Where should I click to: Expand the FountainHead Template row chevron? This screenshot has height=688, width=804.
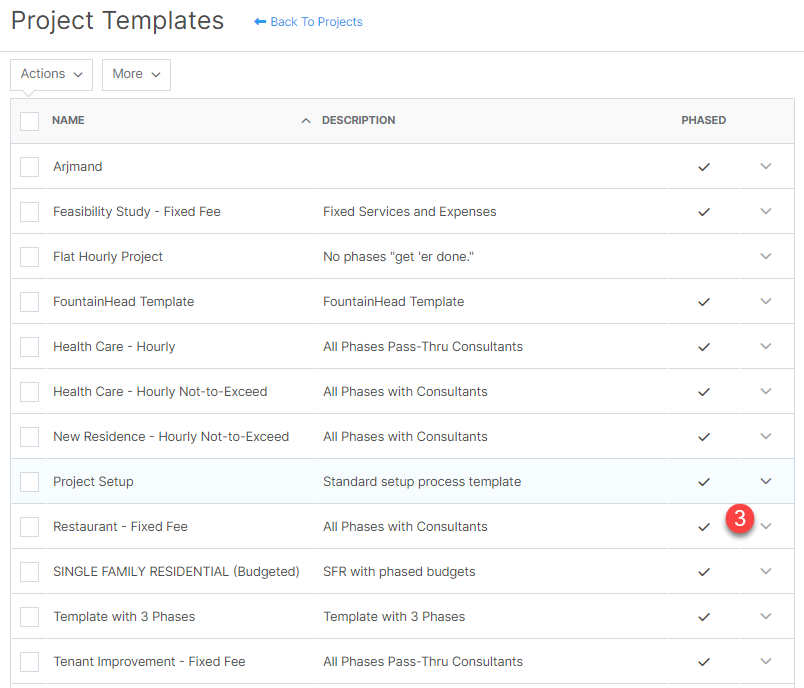coord(766,301)
